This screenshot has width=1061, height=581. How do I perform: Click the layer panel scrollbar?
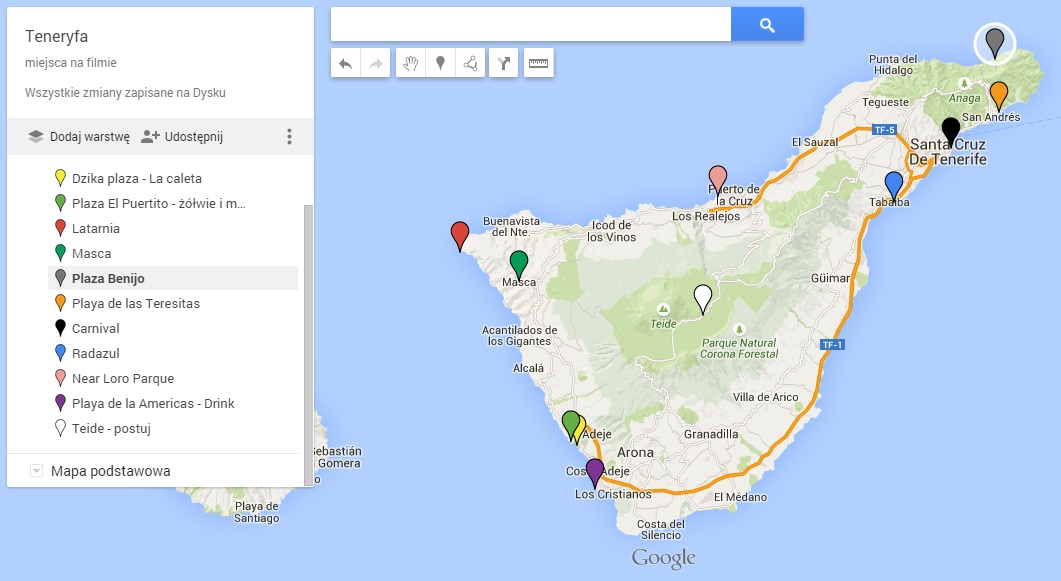[x=309, y=344]
